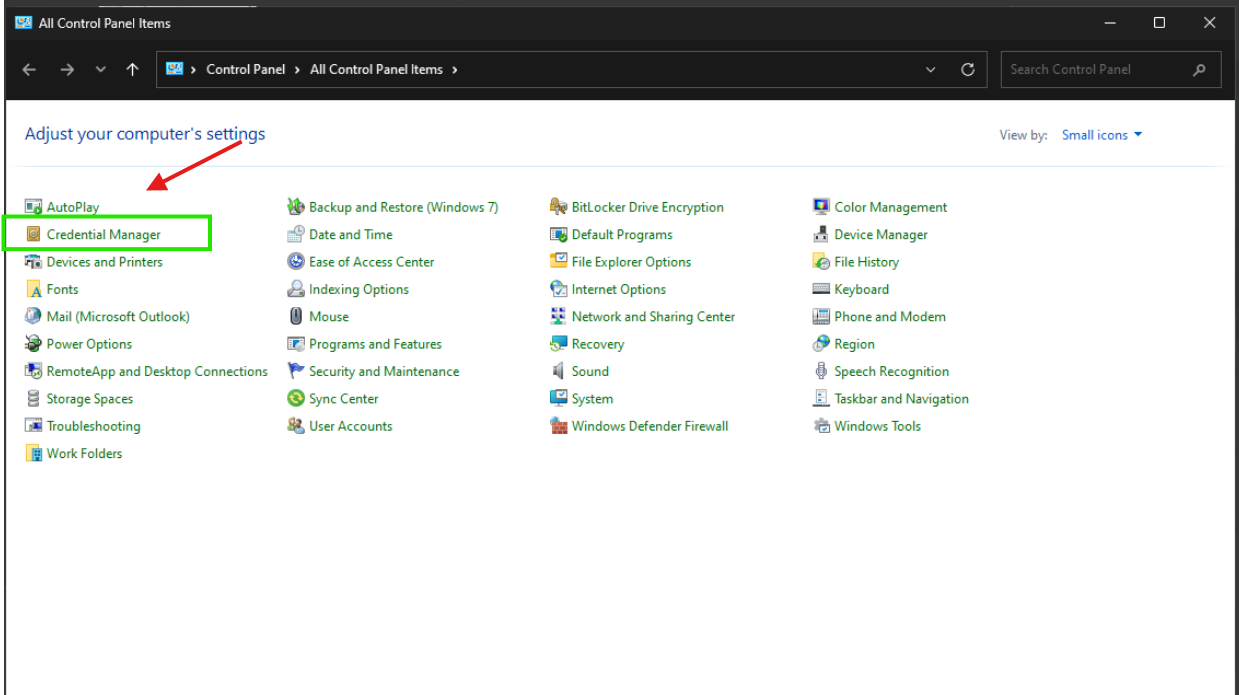Image resolution: width=1239 pixels, height=695 pixels.
Task: Click the Credential Manager safe icon
Action: 33,234
